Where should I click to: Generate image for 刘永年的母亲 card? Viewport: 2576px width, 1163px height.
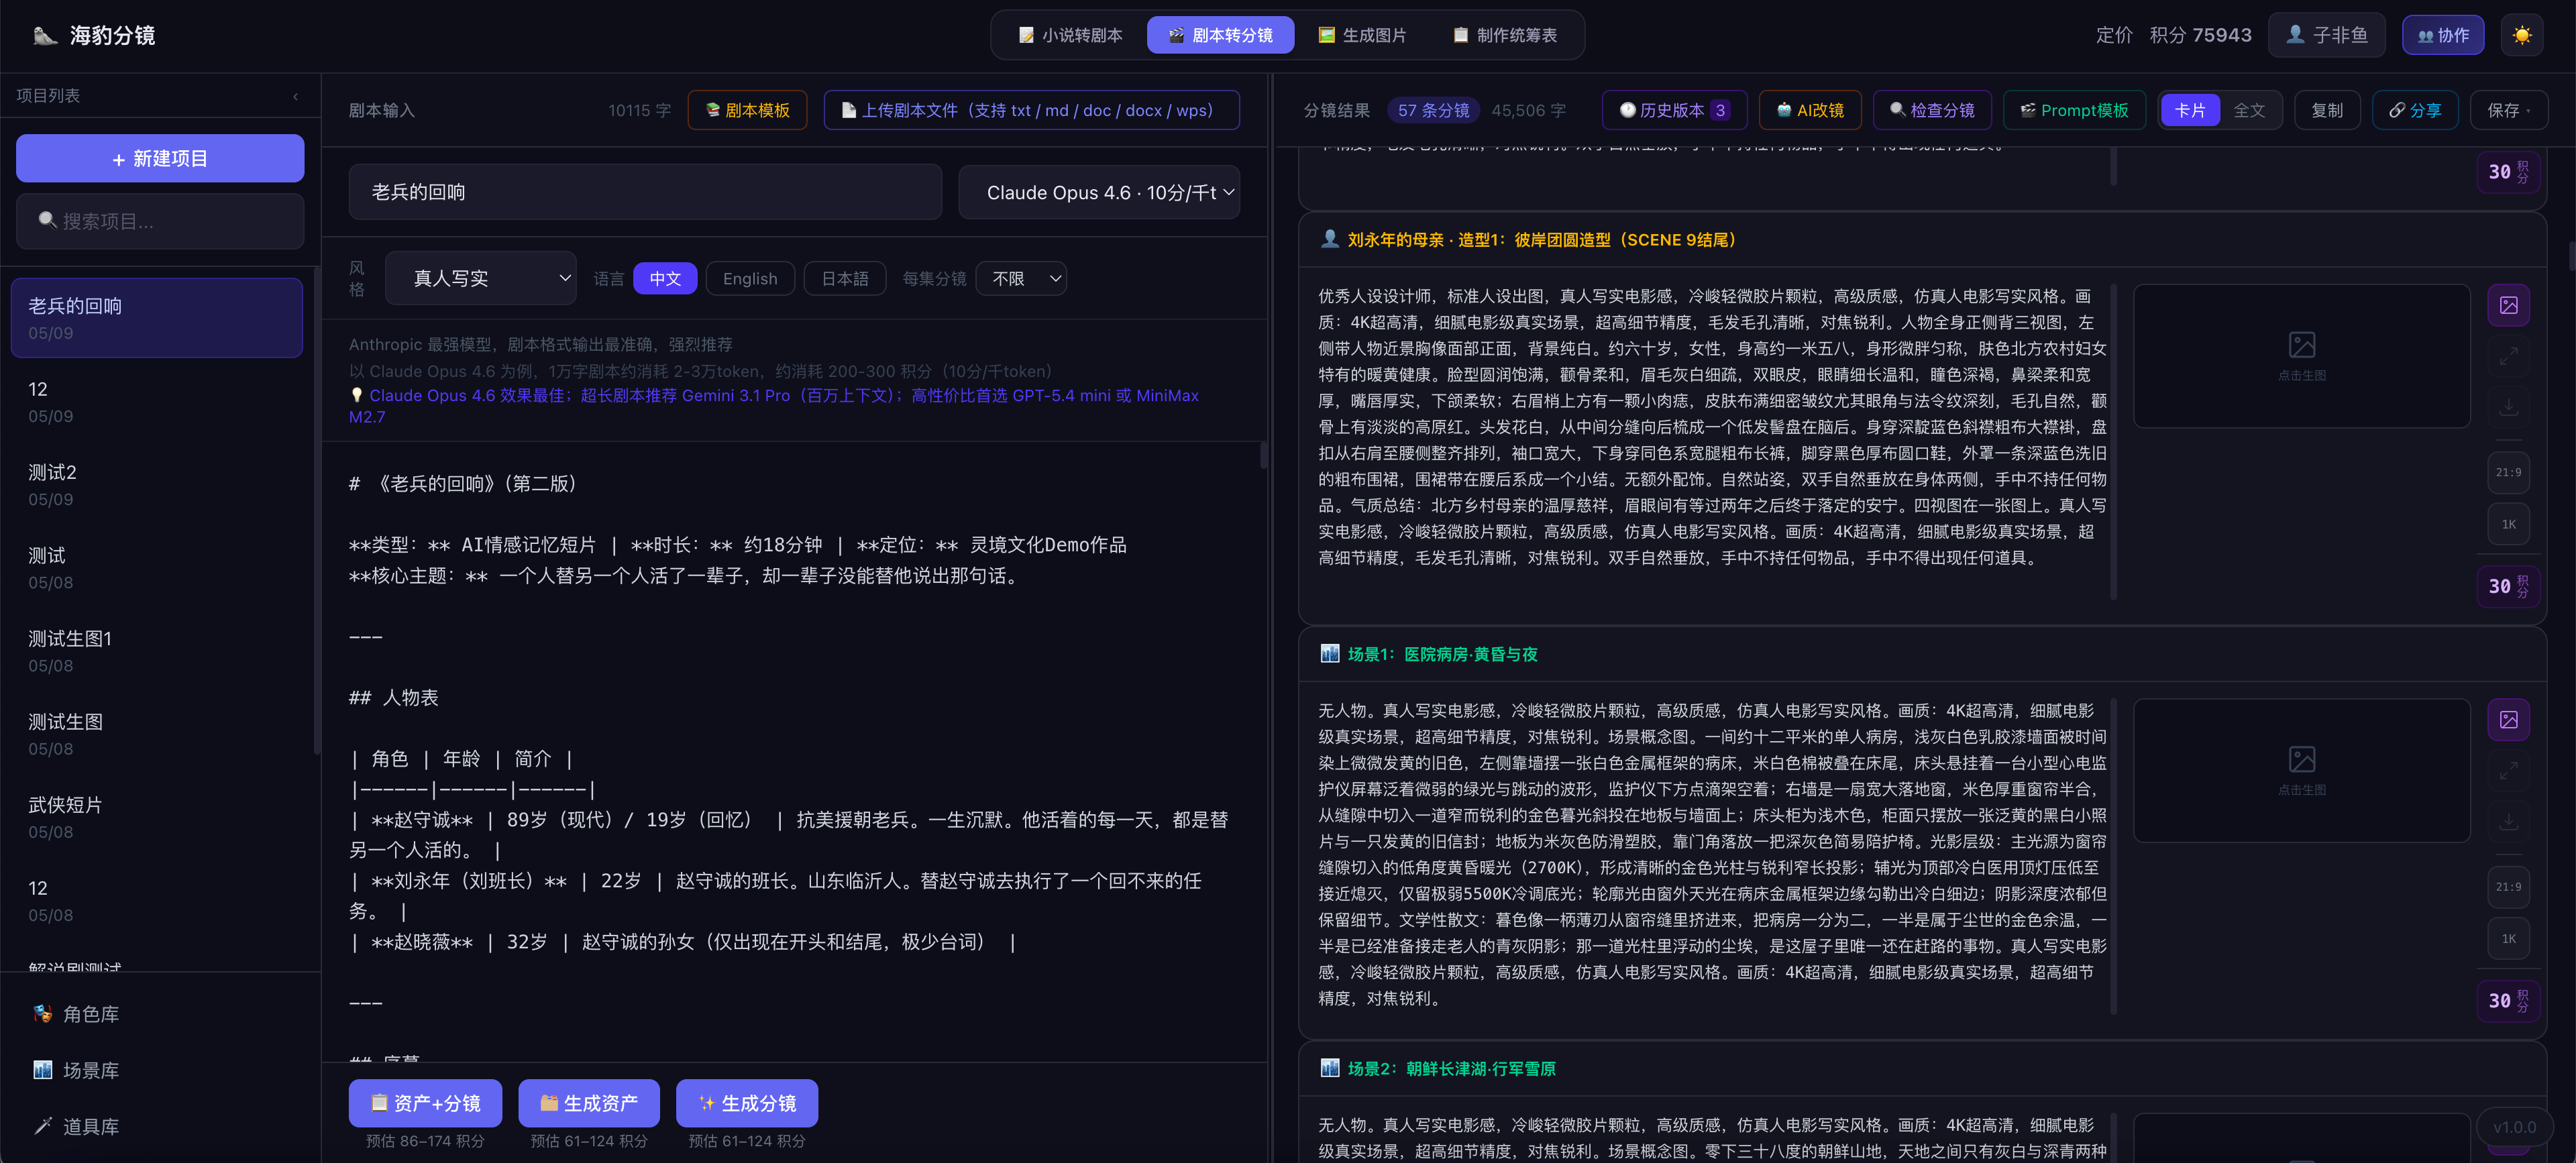tap(2508, 305)
